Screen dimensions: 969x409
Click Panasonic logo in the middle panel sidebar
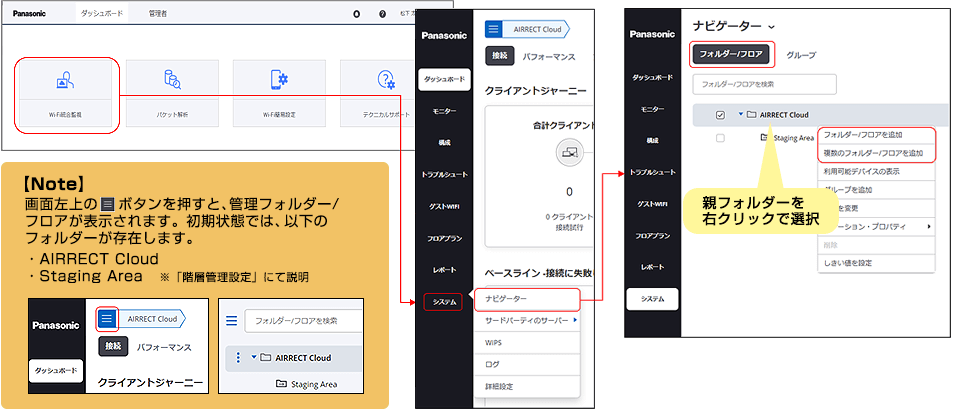(445, 35)
